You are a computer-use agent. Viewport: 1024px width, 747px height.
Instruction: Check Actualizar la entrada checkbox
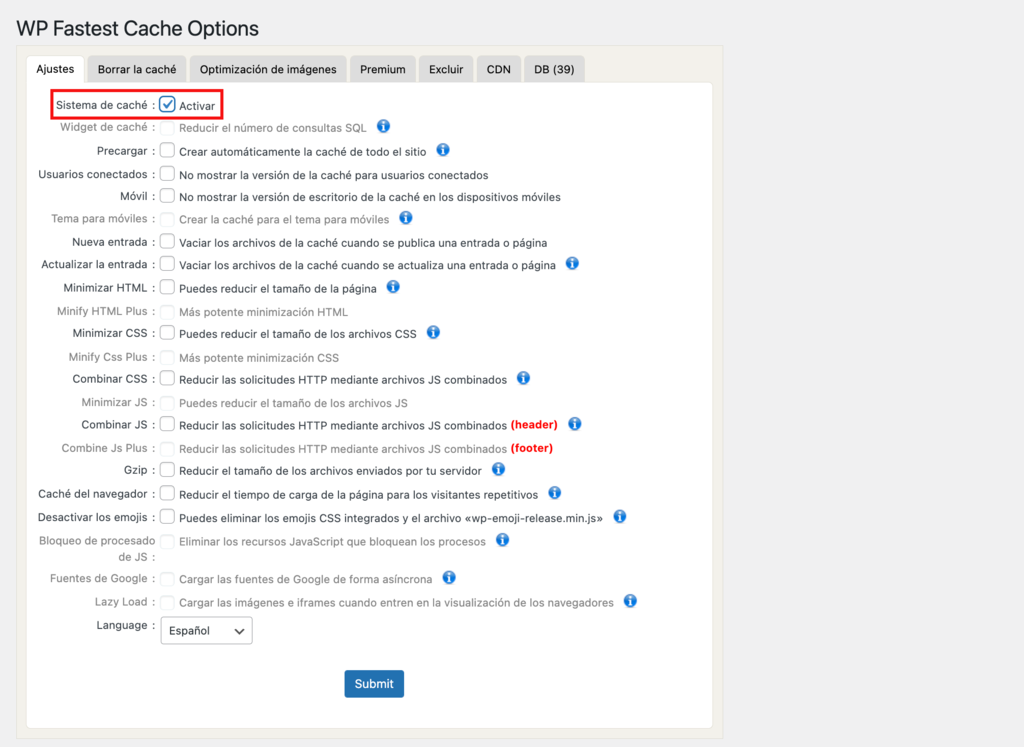(x=167, y=264)
